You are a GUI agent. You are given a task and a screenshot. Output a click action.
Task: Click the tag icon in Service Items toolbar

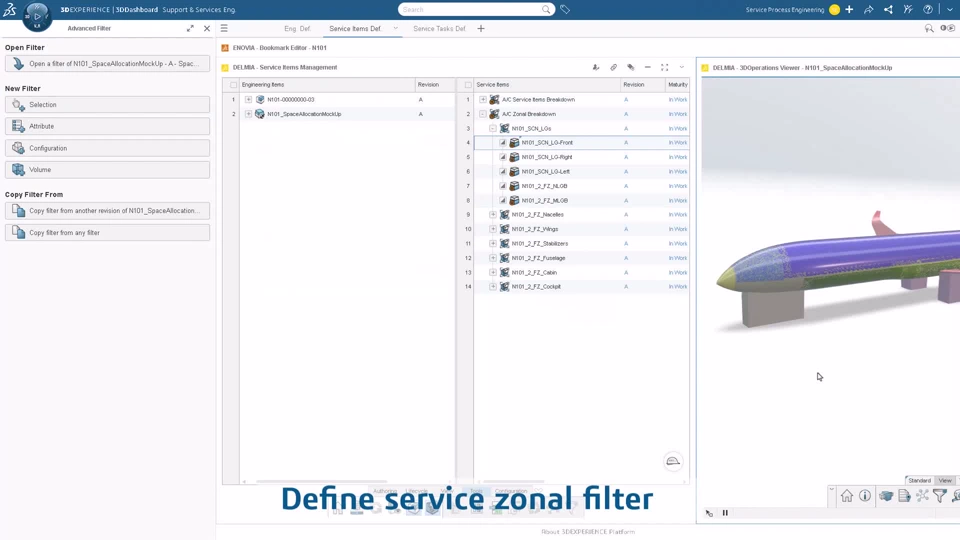pyautogui.click(x=631, y=67)
